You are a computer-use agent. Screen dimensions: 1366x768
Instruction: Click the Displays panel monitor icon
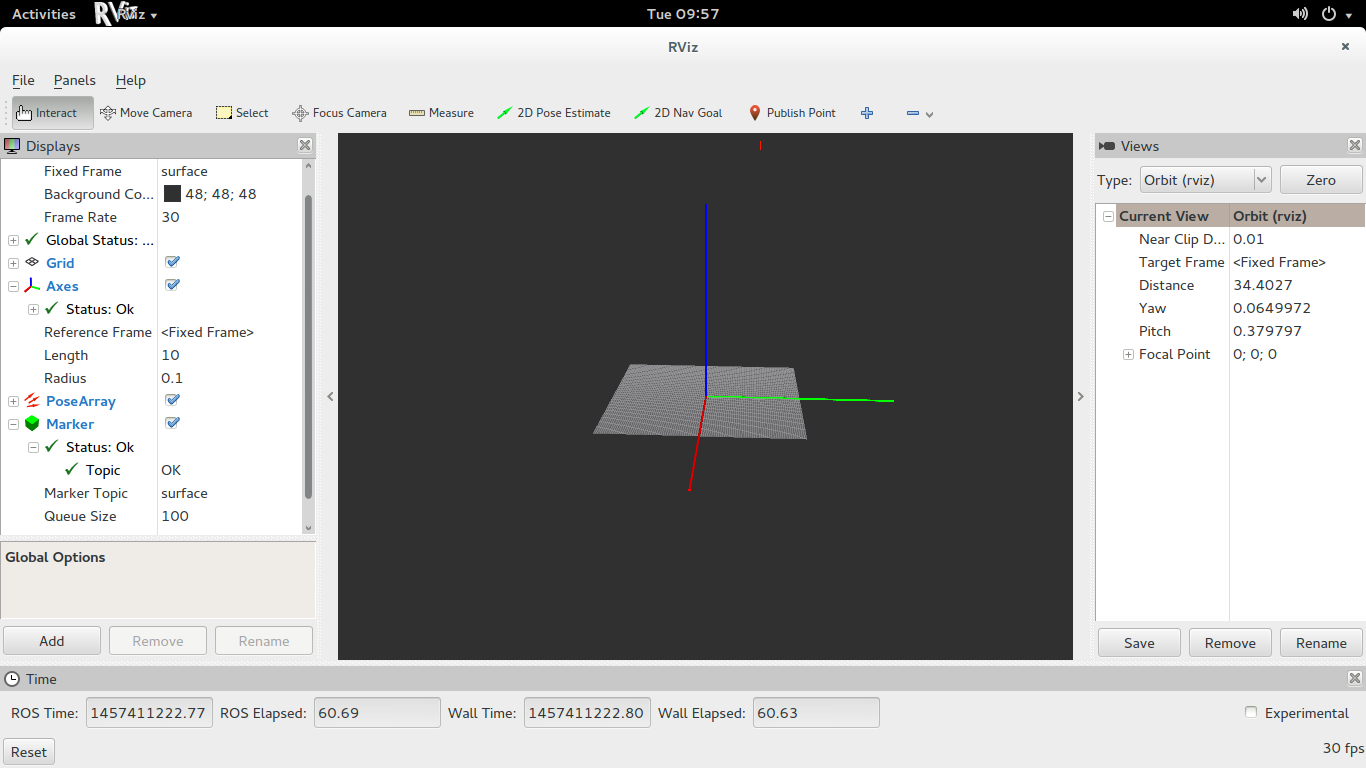coord(12,146)
